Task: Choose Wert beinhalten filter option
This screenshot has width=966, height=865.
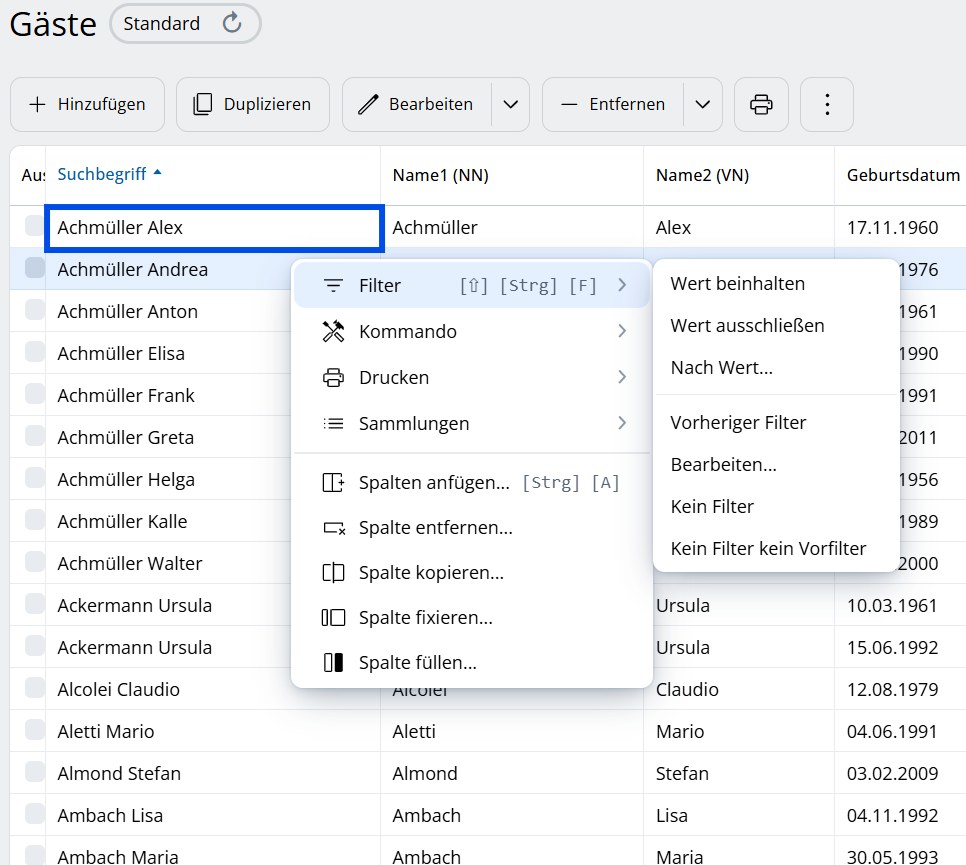Action: (x=776, y=283)
